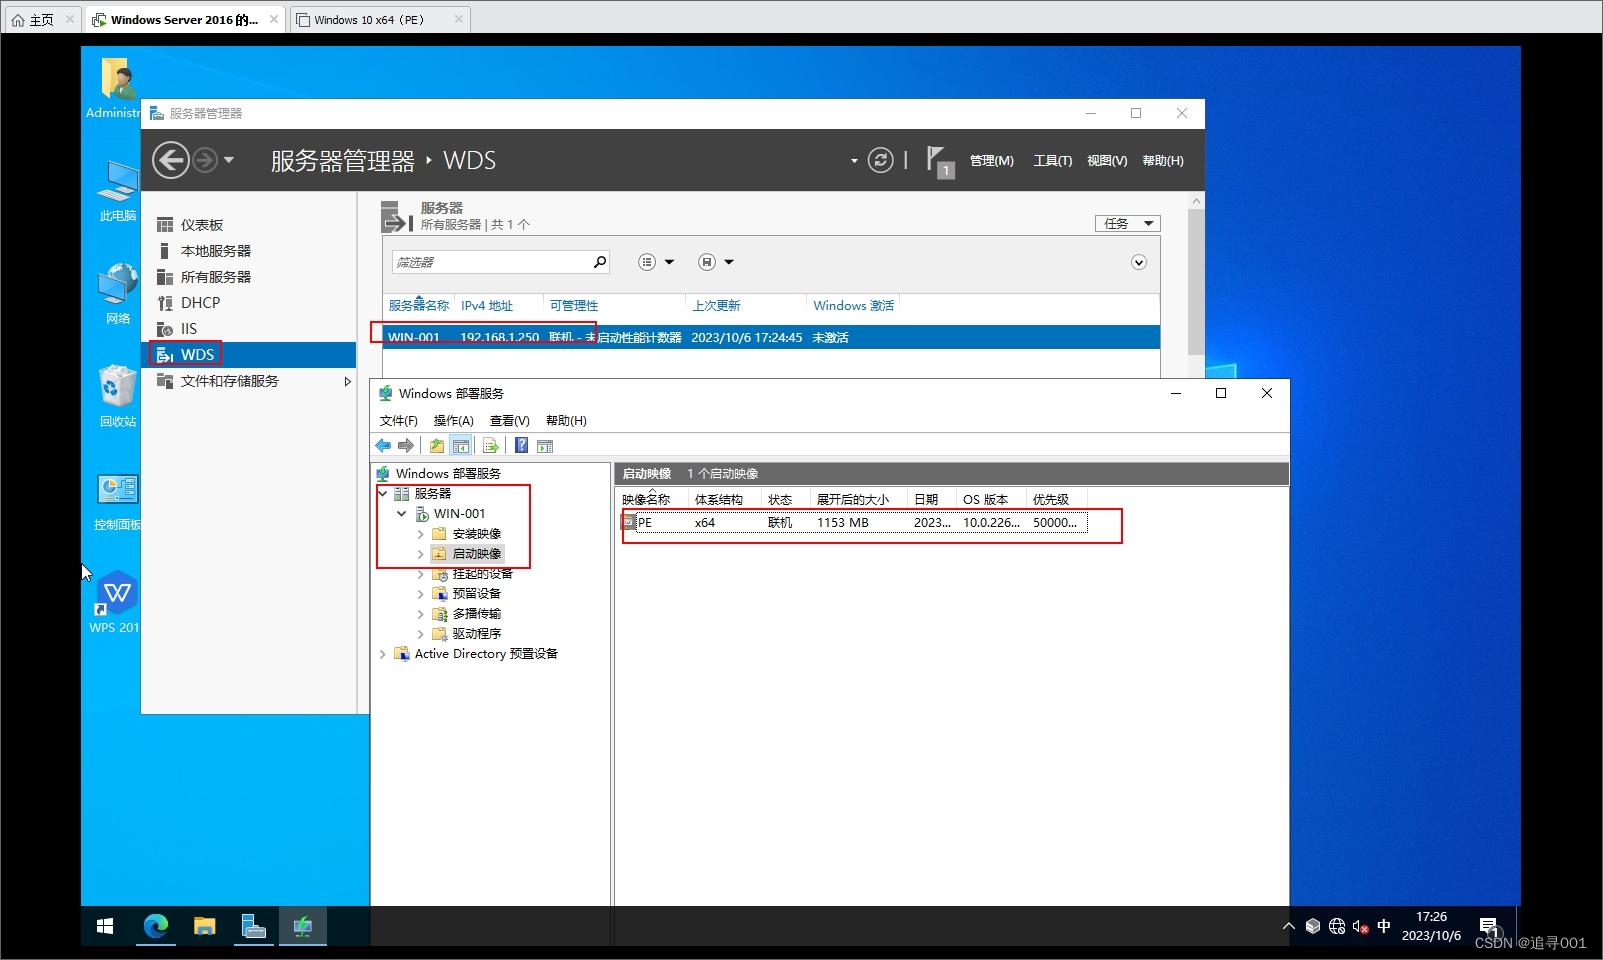Open File Explorer from the taskbar
Image resolution: width=1603 pixels, height=960 pixels.
(205, 926)
